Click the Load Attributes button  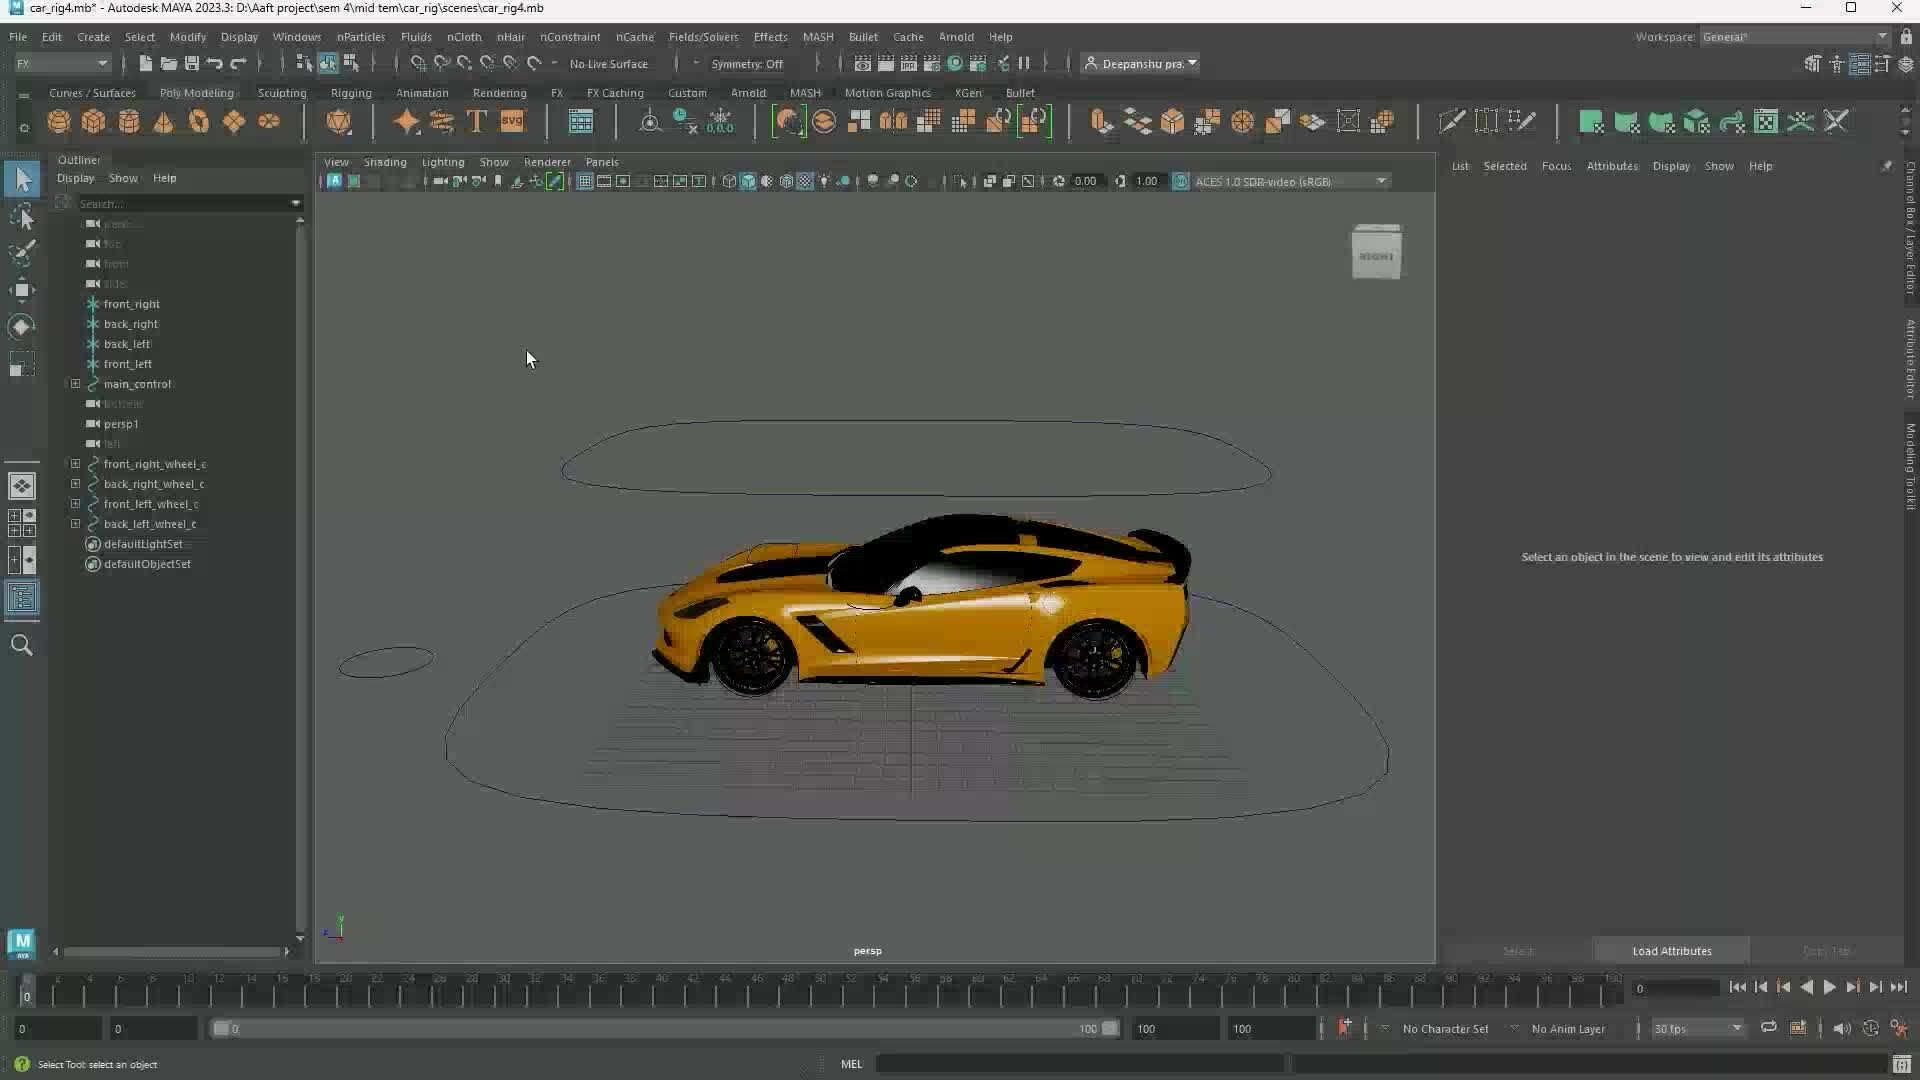pyautogui.click(x=1671, y=951)
